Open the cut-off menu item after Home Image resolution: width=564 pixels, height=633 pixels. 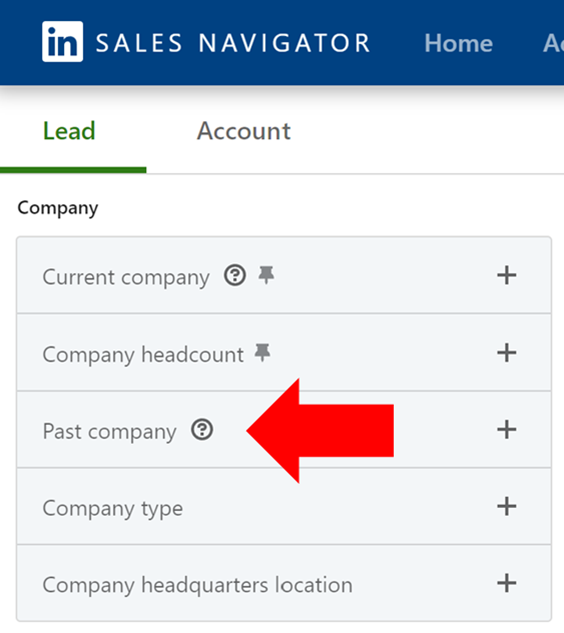[x=554, y=43]
